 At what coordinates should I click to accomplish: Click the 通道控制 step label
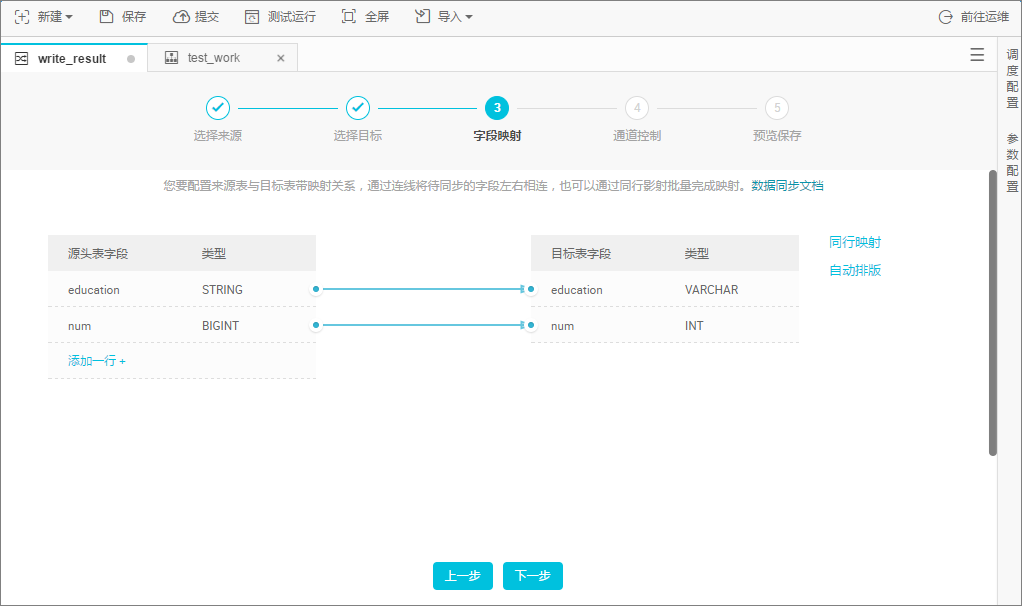(637, 136)
